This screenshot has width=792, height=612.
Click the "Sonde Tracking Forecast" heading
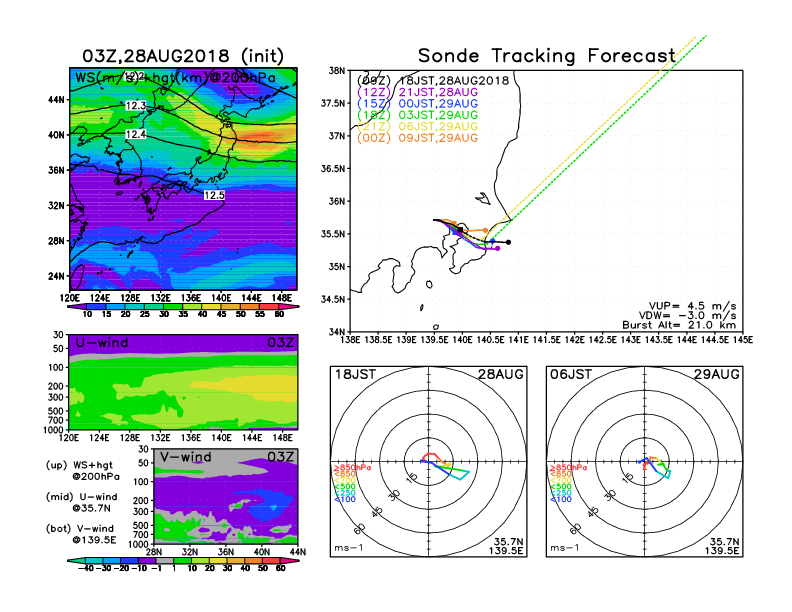[547, 55]
